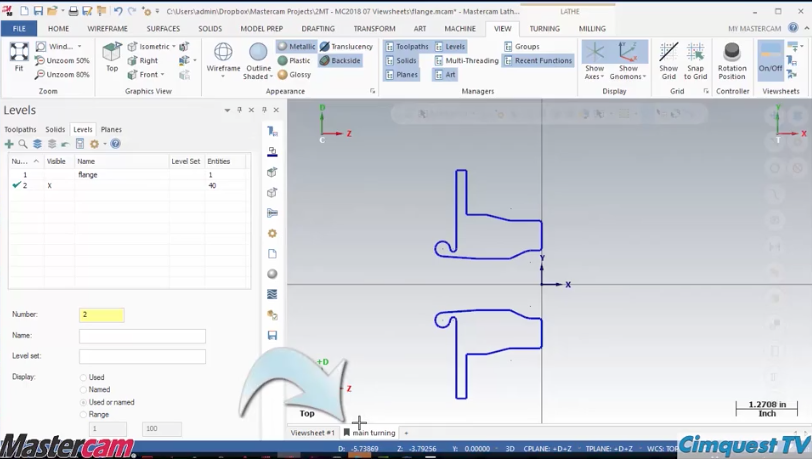Switch to Right graphics view
The height and width of the screenshot is (459, 812).
143,61
